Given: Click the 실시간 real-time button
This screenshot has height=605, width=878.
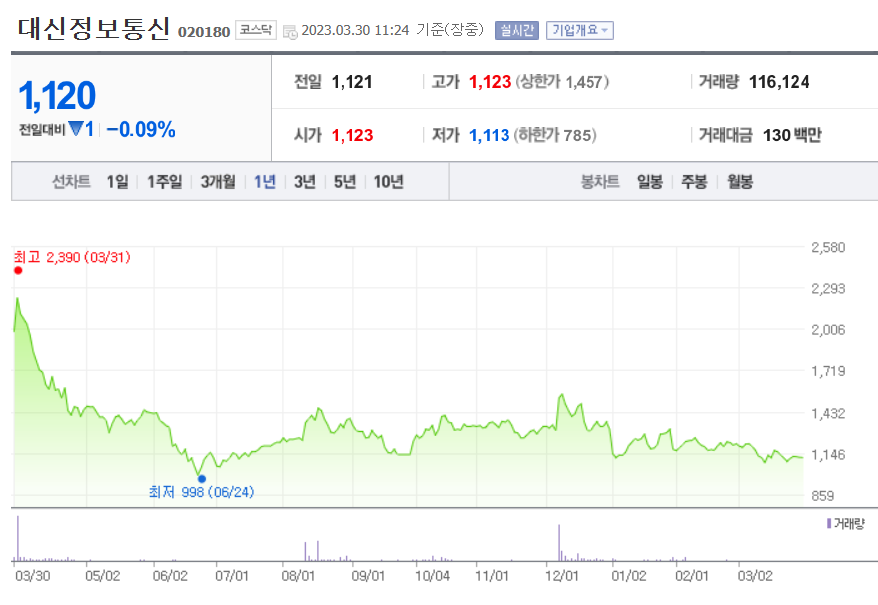Looking at the screenshot, I should pyautogui.click(x=516, y=30).
